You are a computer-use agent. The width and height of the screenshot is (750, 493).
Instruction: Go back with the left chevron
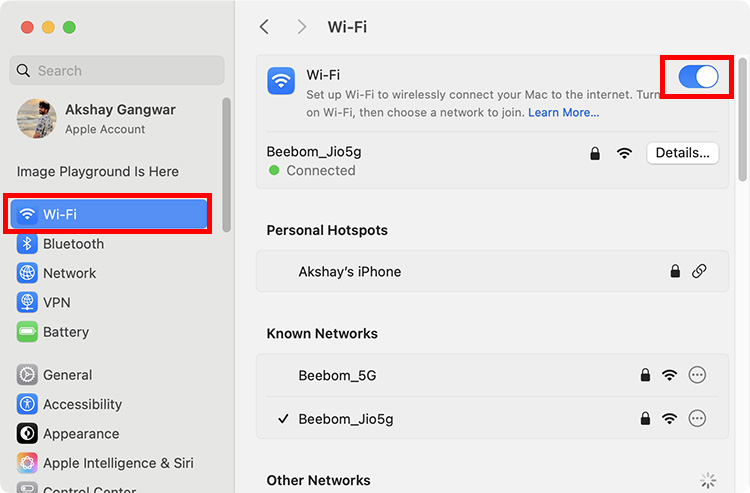tap(265, 27)
